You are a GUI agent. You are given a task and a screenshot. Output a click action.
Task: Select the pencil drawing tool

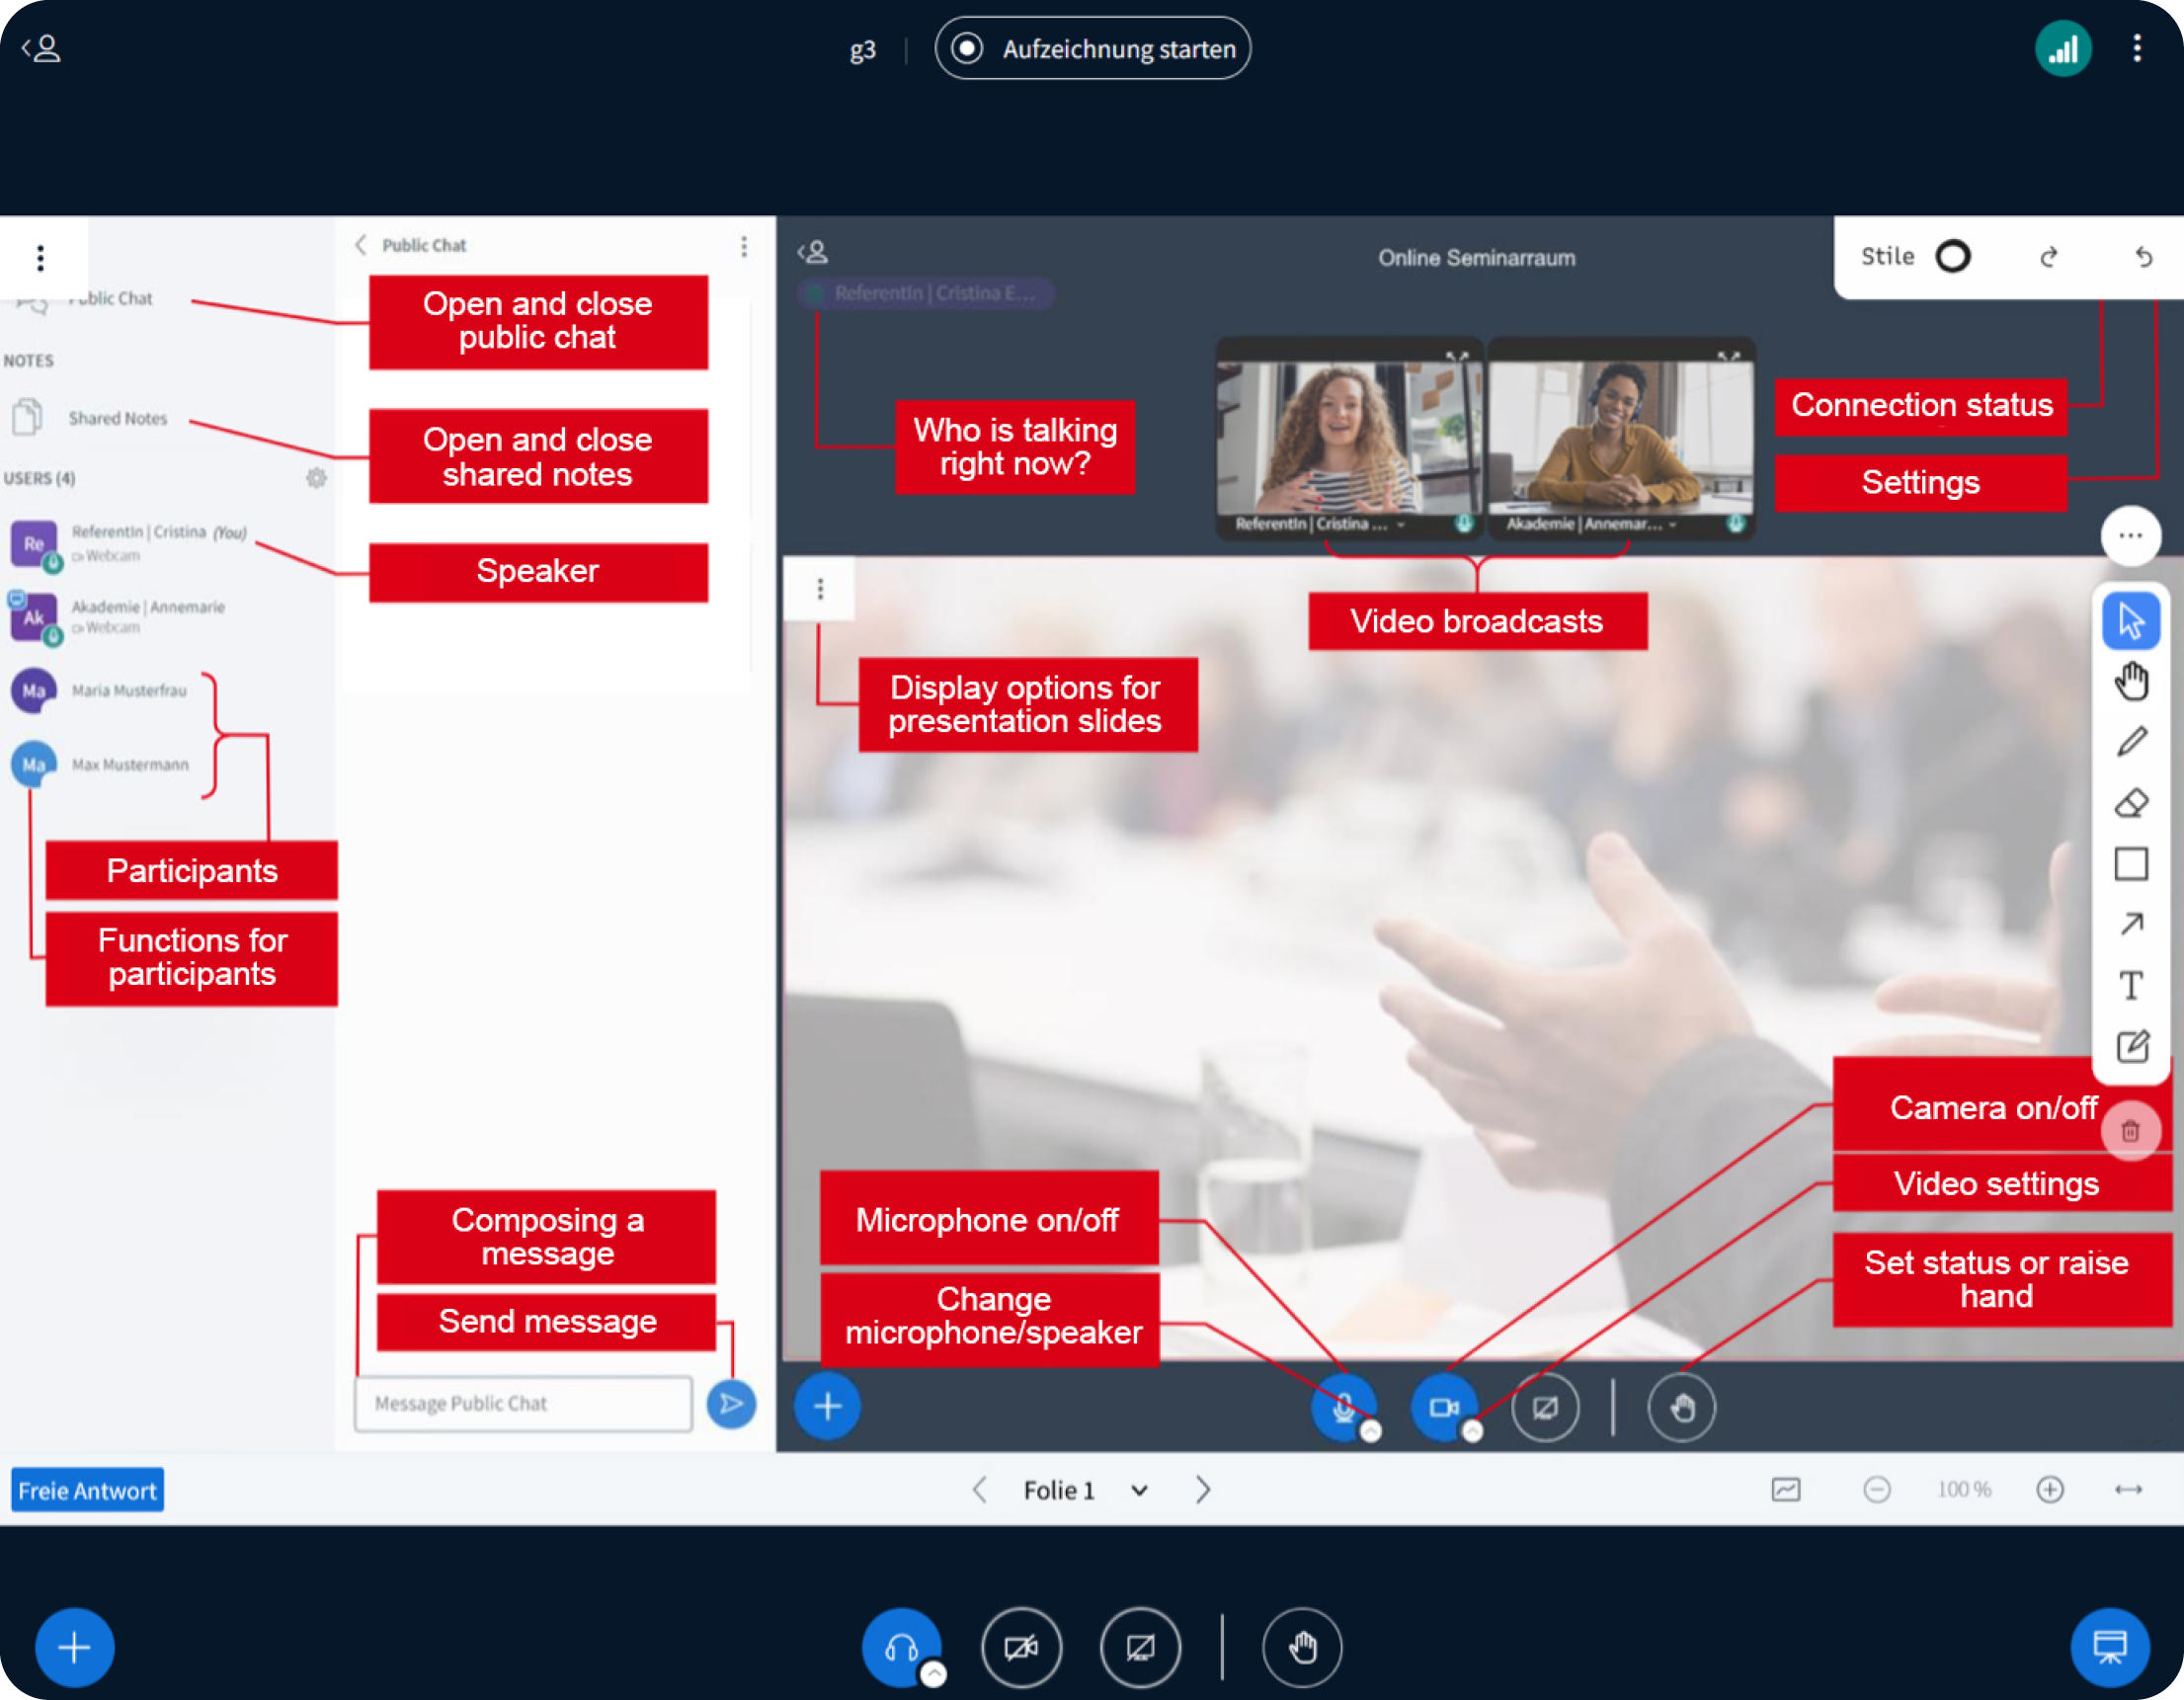tap(2132, 742)
